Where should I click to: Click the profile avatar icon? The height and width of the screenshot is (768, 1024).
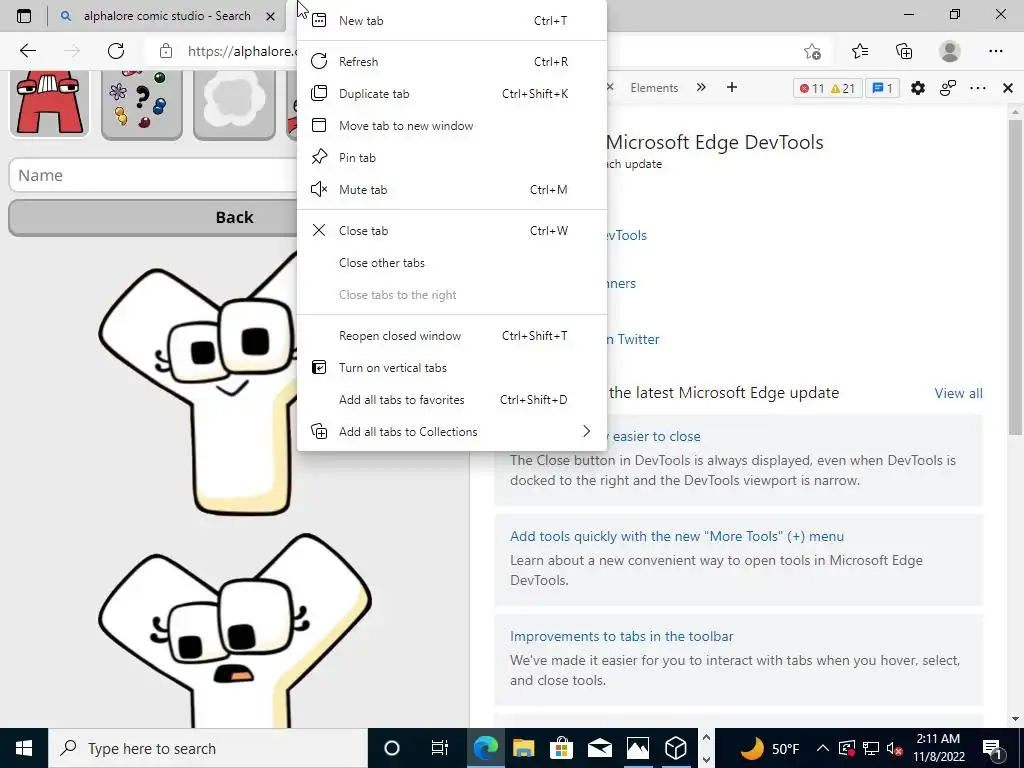950,51
